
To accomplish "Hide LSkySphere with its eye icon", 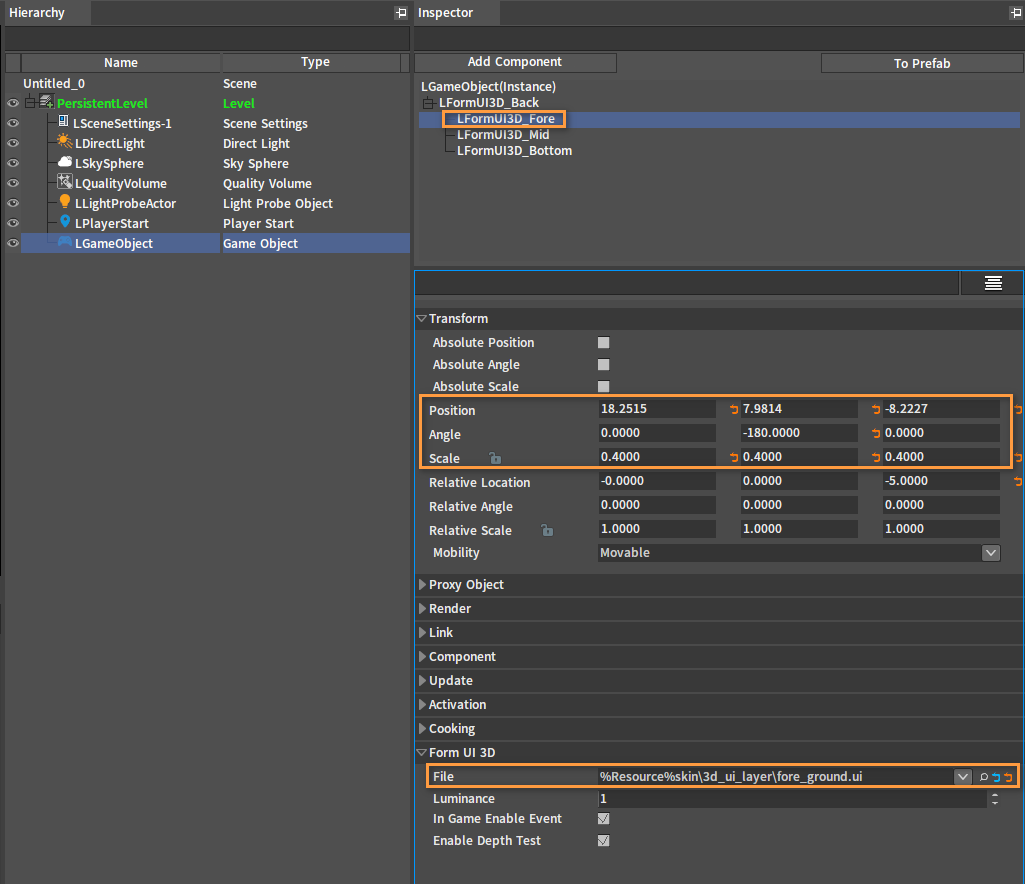I will pos(12,163).
